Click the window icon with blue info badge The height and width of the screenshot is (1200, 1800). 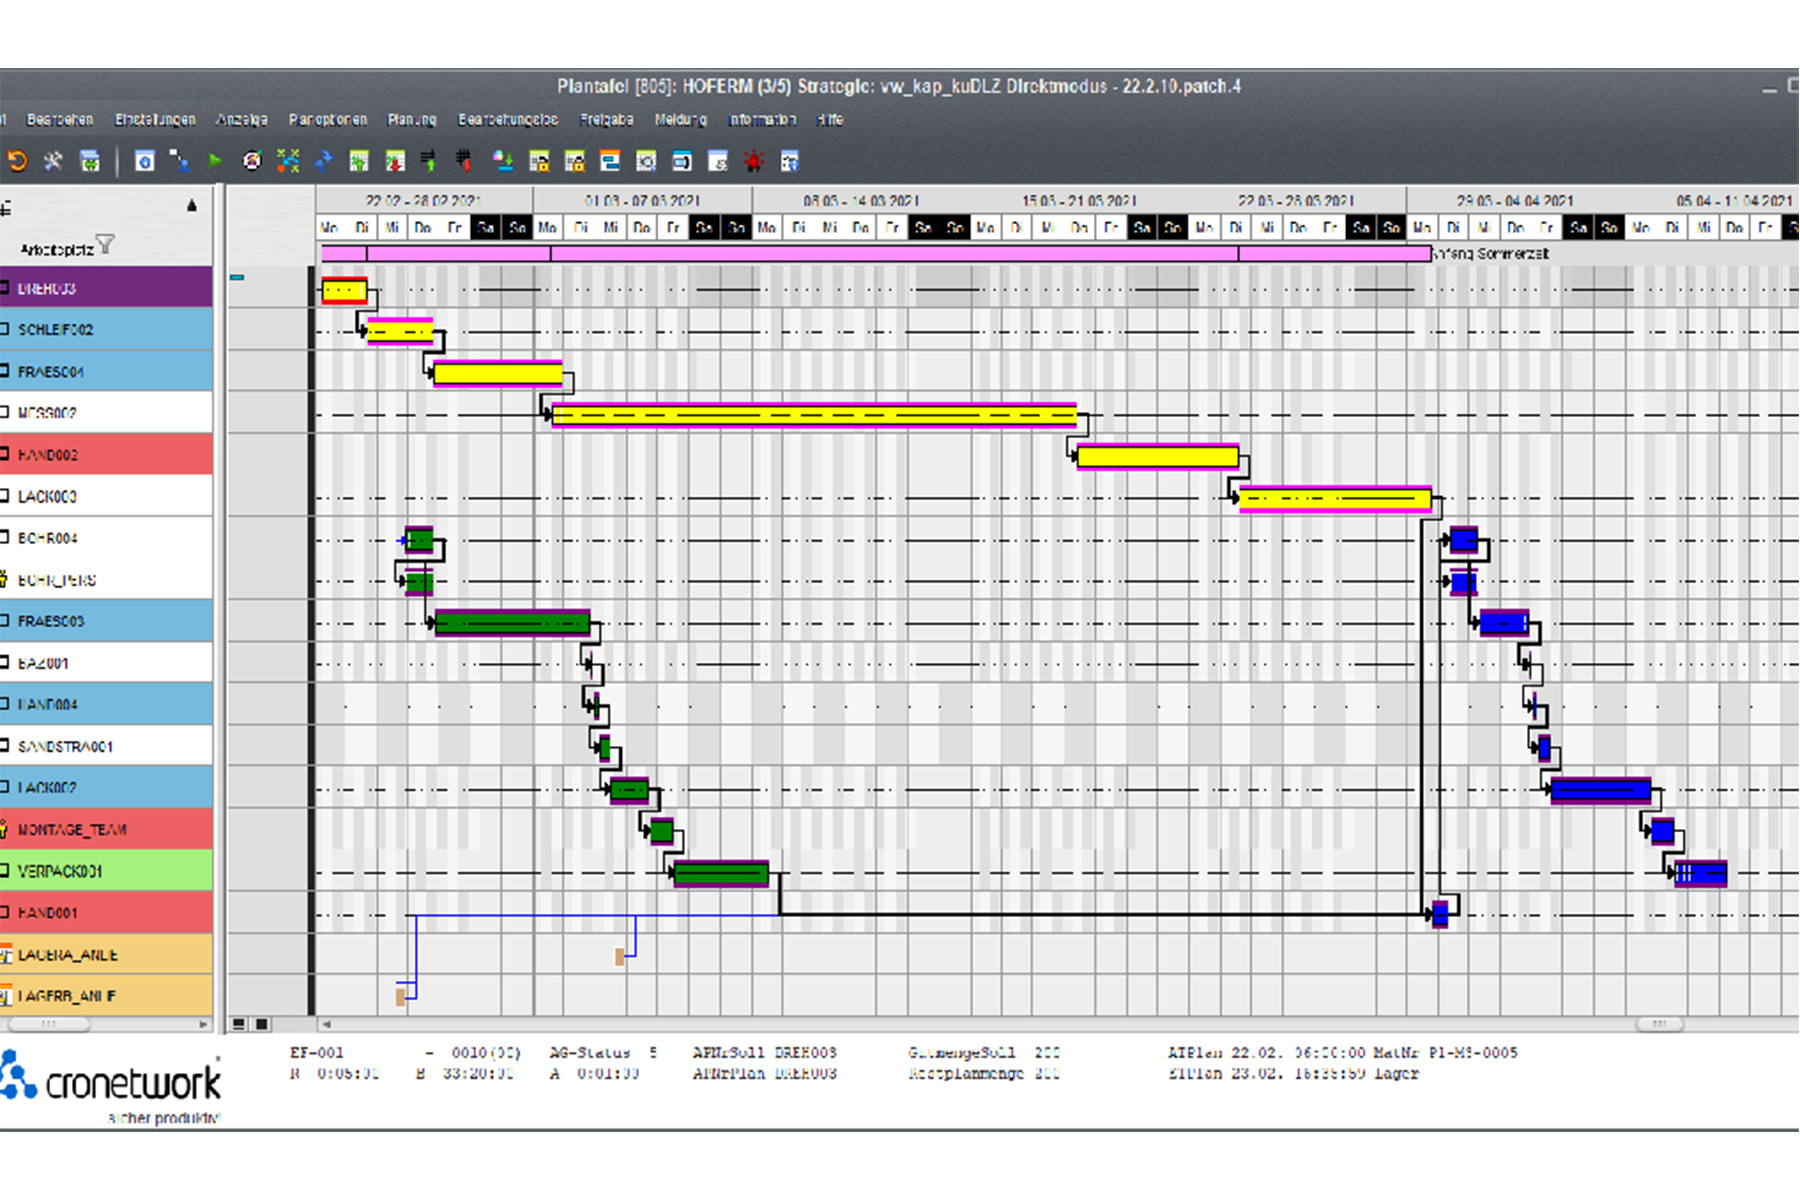(789, 161)
